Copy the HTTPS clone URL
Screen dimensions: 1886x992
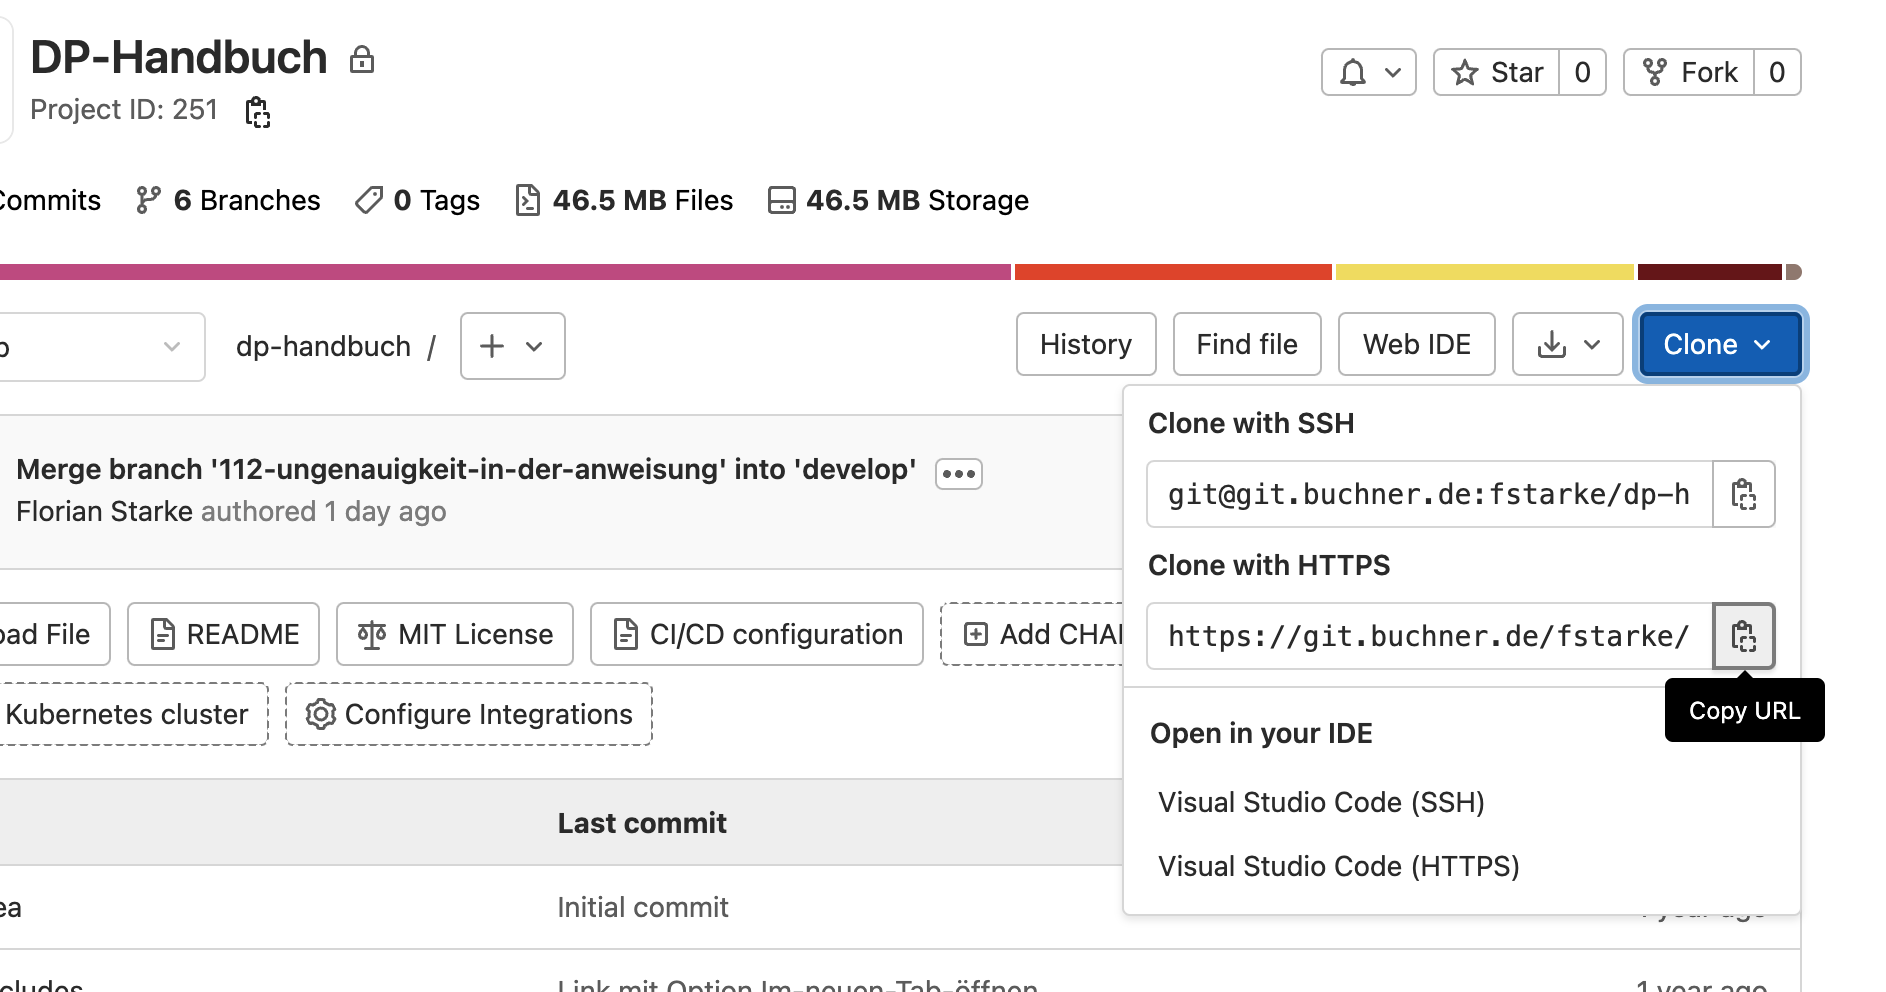point(1743,636)
